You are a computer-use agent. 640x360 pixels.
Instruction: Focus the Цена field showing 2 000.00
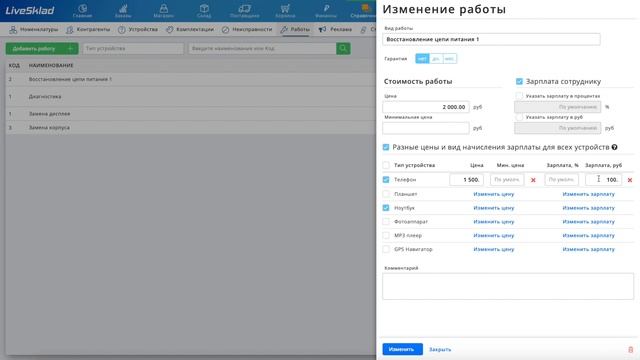tap(426, 107)
